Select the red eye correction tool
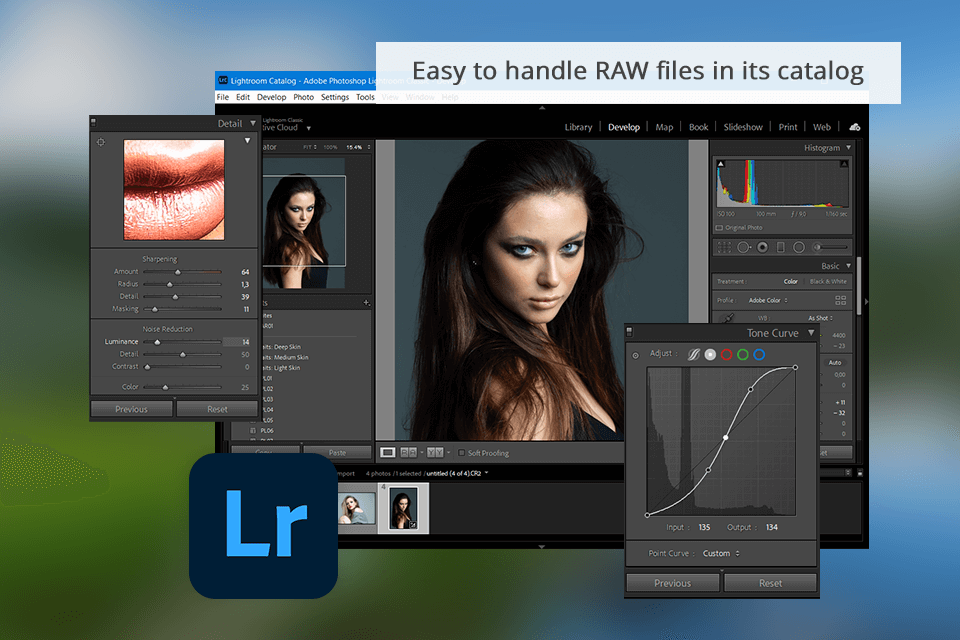 [x=762, y=247]
